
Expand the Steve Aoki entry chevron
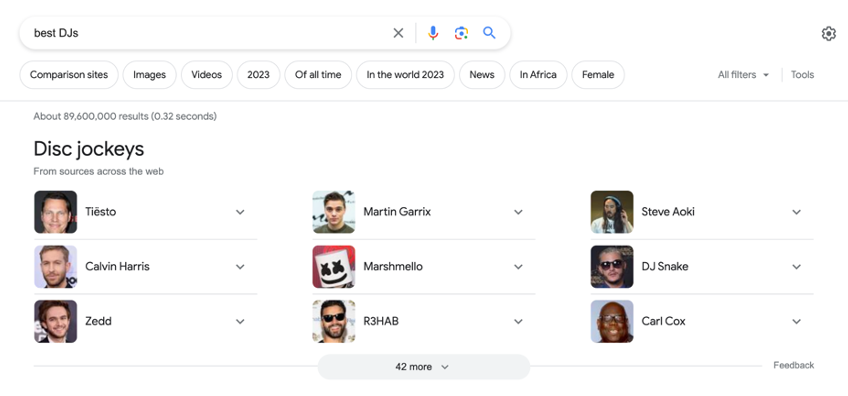(x=796, y=212)
